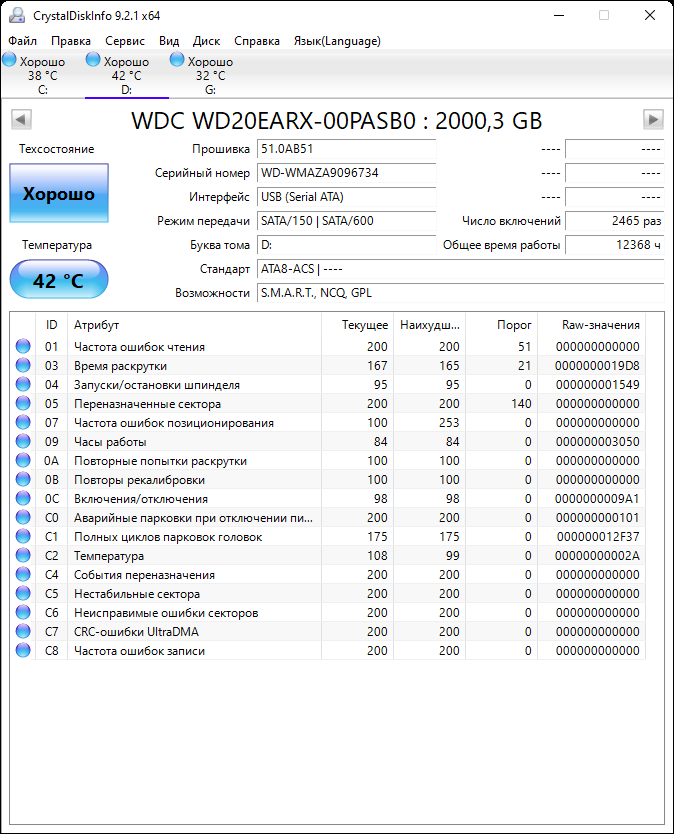Viewport: 674px width, 834px height.
Task: Click the 42 °C temperature indicator button
Action: 59,280
